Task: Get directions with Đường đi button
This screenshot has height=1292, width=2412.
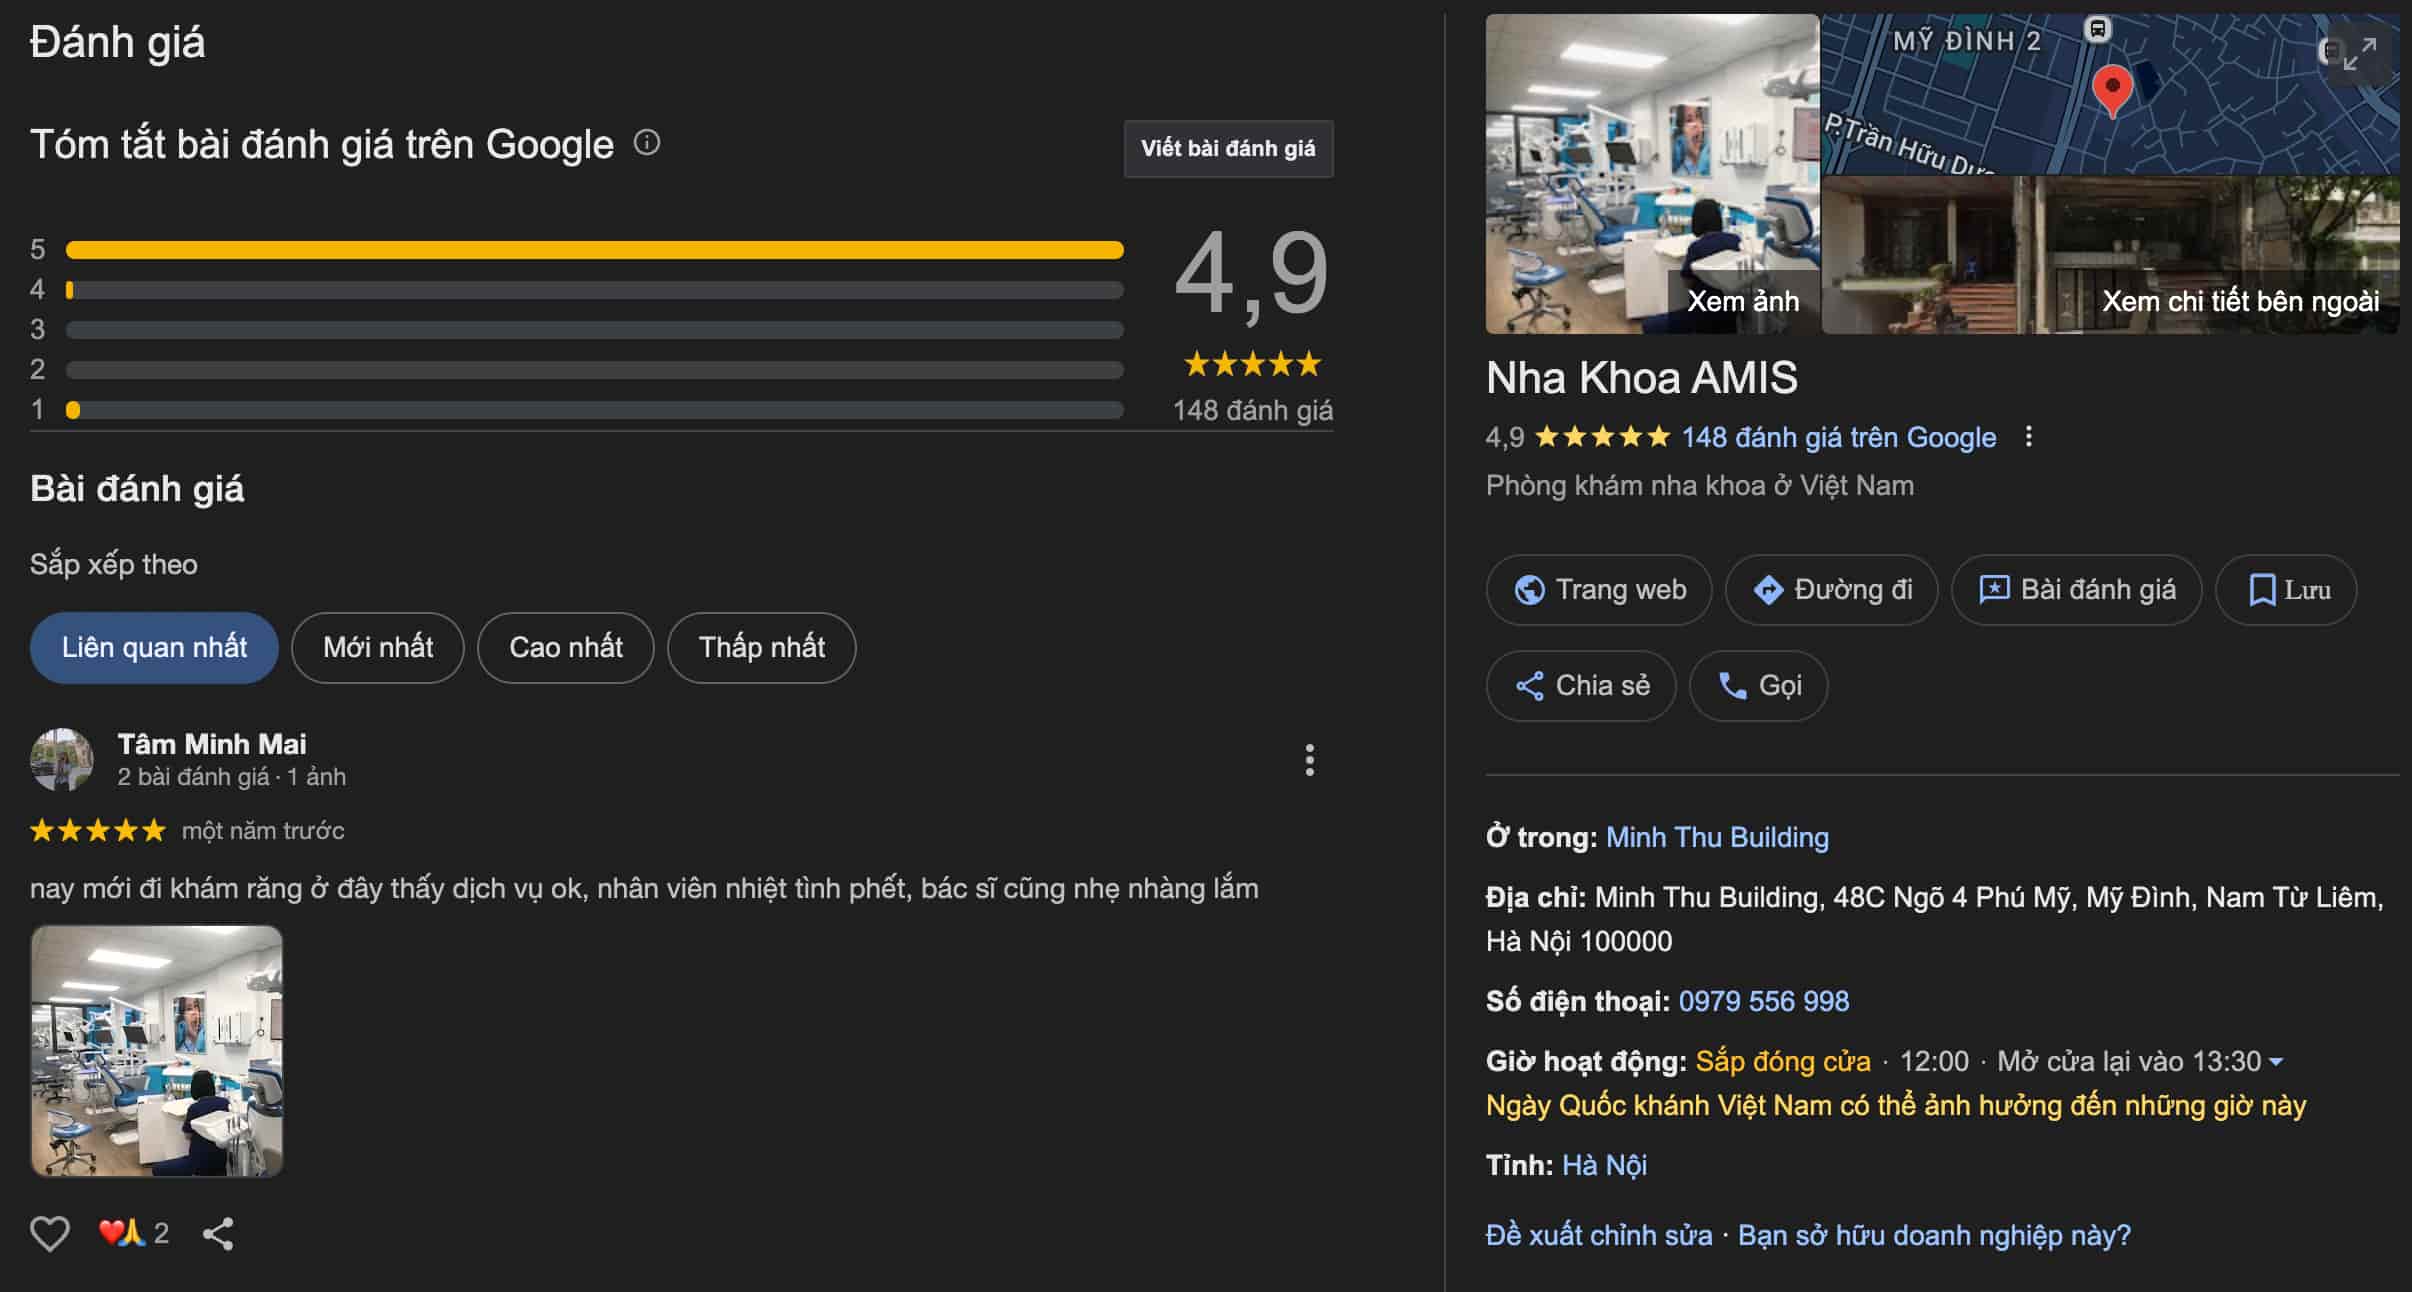Action: click(1832, 590)
